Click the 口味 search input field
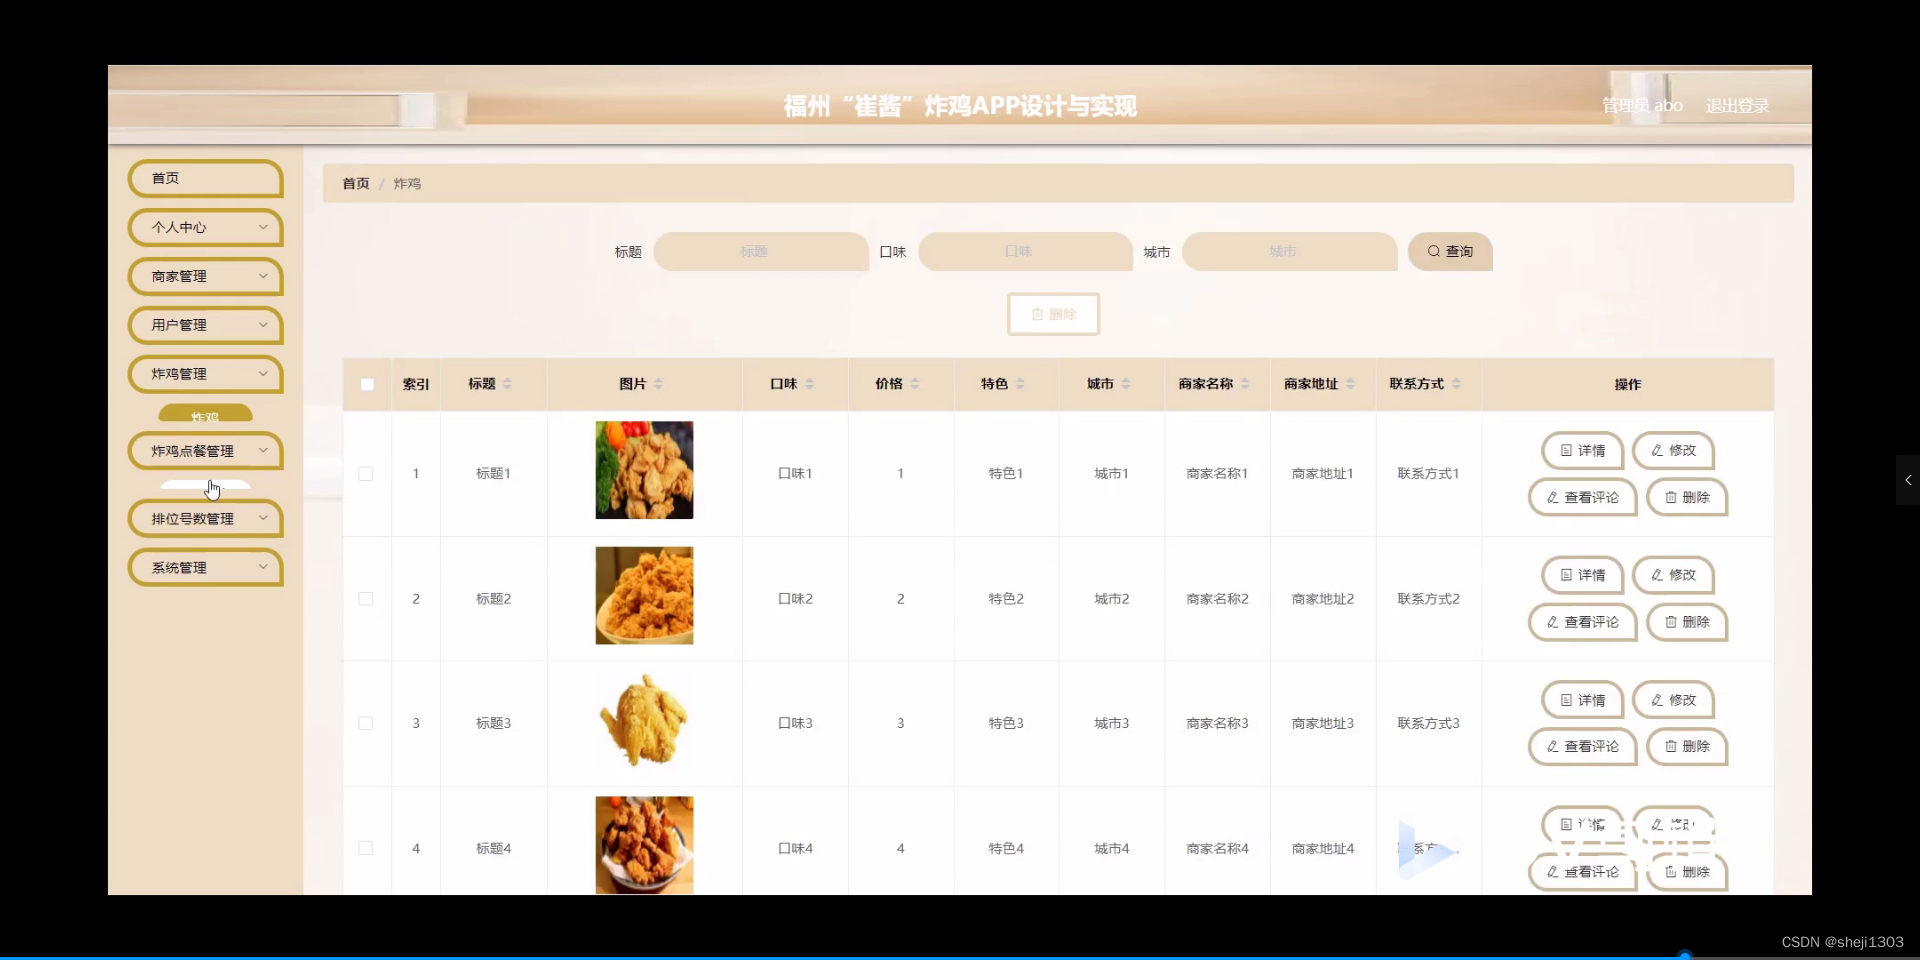The image size is (1920, 960). pyautogui.click(x=1024, y=251)
